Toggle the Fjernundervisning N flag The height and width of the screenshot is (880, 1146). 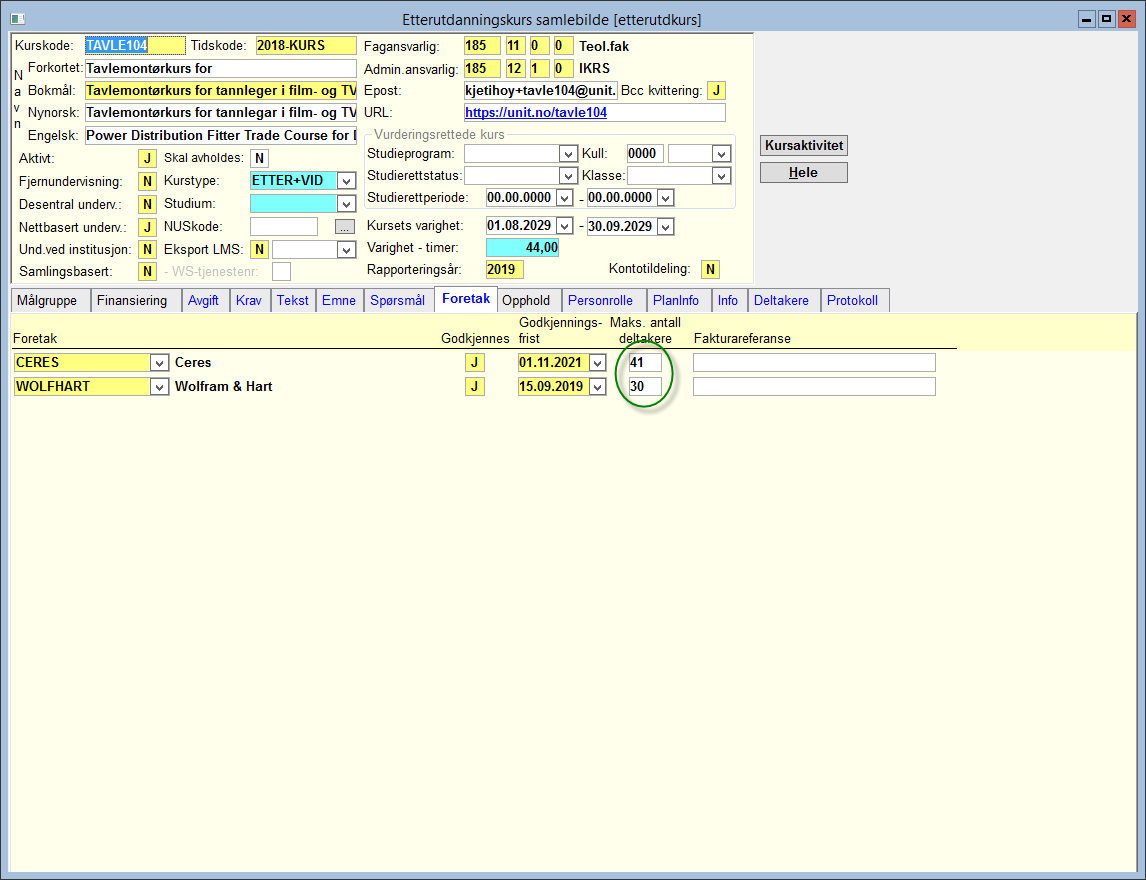click(x=147, y=181)
